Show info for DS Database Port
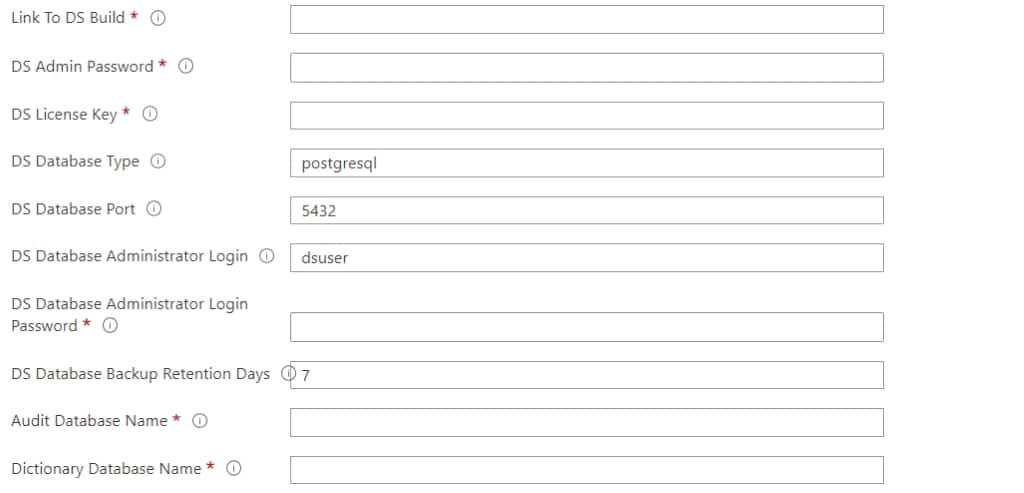The height and width of the screenshot is (493, 1024). (x=153, y=209)
